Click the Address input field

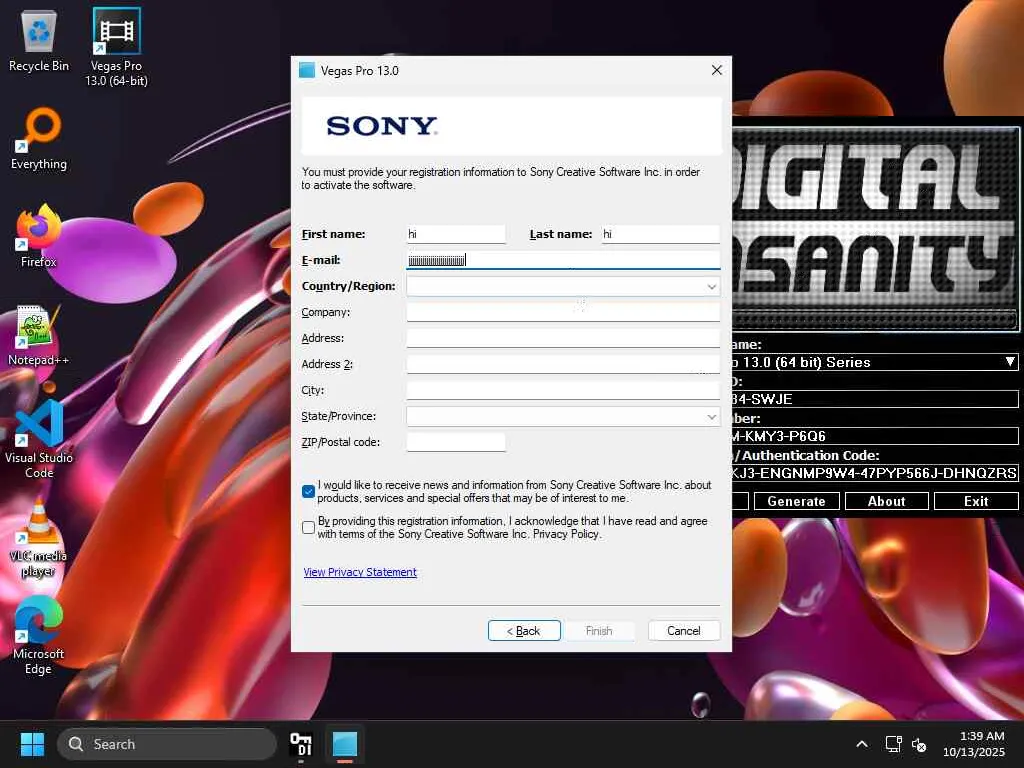[563, 338]
